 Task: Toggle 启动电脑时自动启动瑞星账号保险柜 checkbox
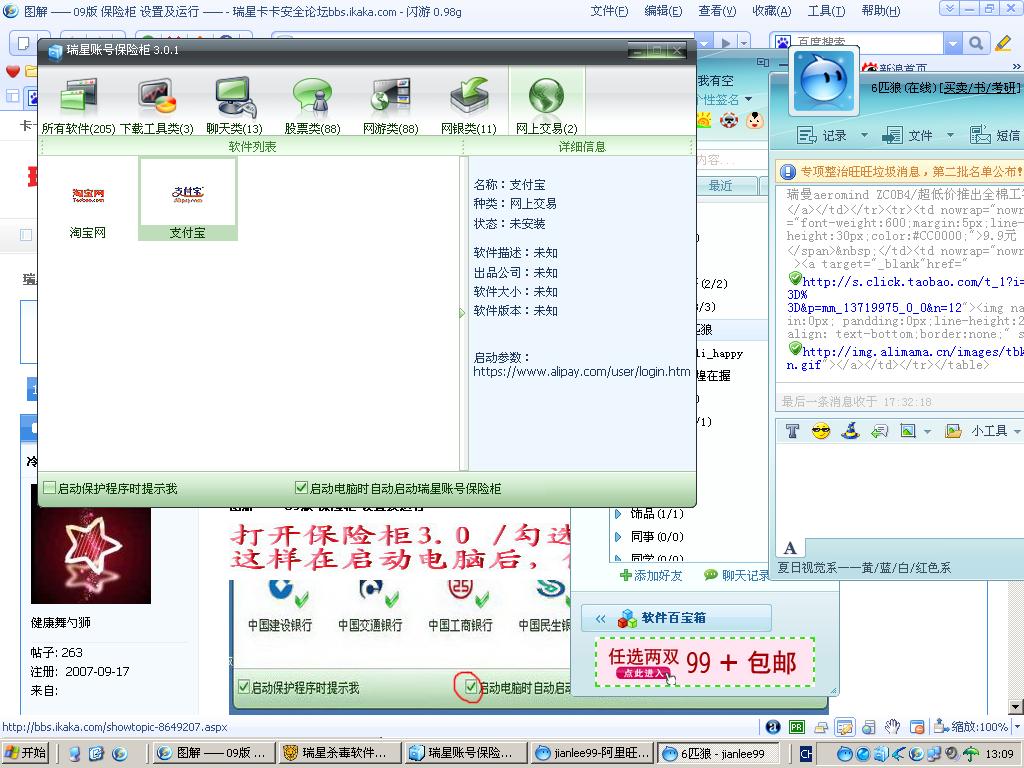pos(301,488)
